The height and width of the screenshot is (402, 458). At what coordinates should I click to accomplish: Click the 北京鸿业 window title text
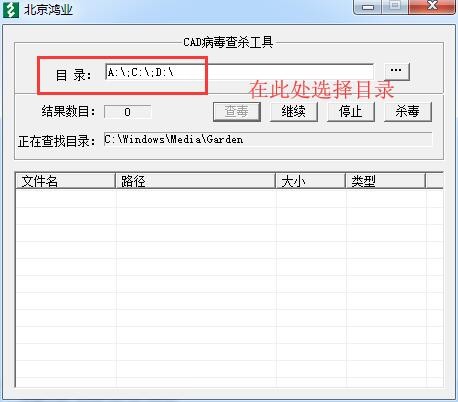click(48, 10)
